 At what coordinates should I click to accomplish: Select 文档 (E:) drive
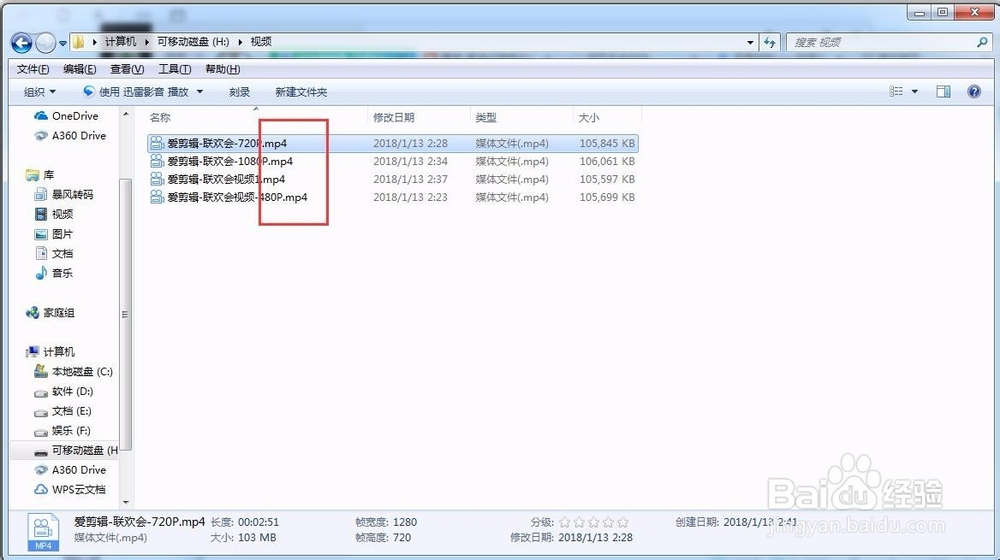63,411
